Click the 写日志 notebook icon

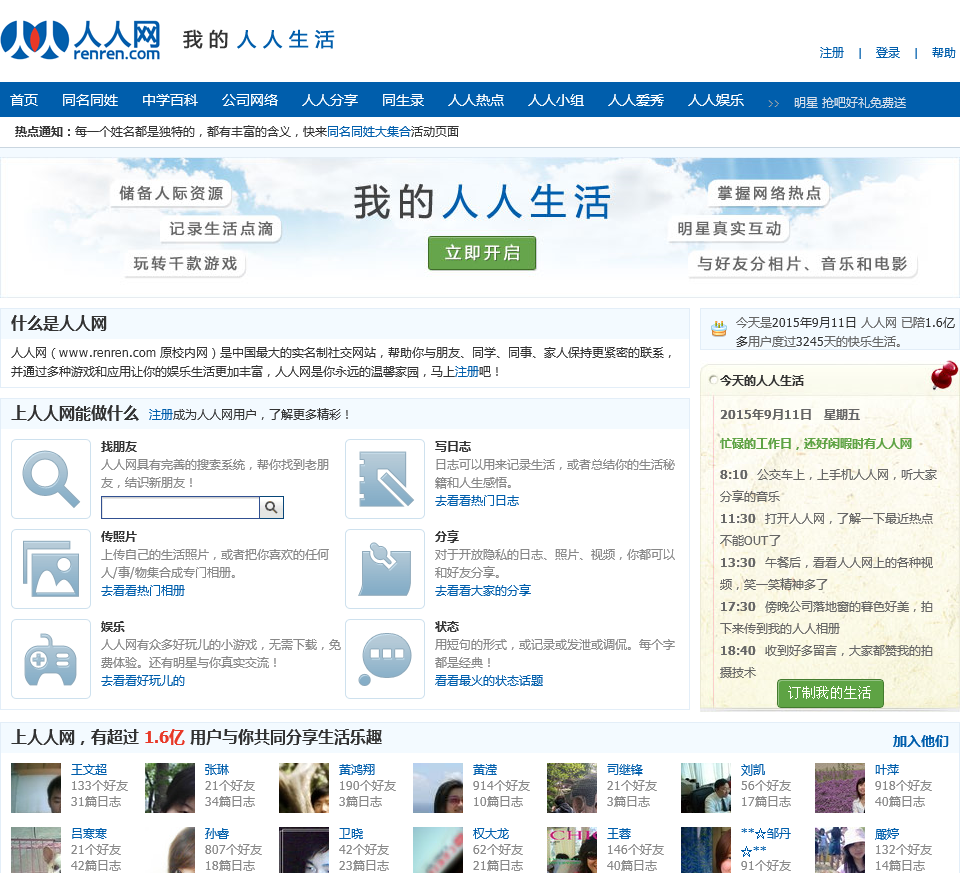click(x=385, y=479)
